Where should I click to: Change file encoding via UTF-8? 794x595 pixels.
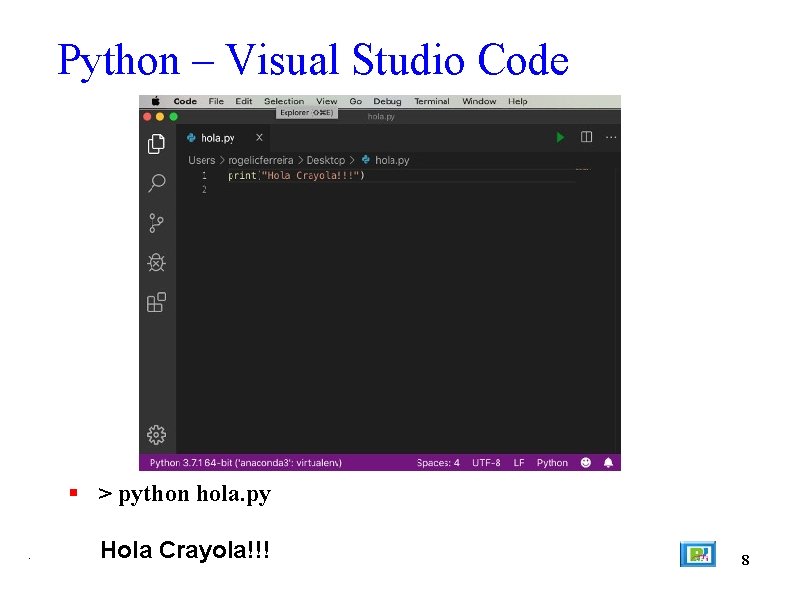tap(486, 462)
